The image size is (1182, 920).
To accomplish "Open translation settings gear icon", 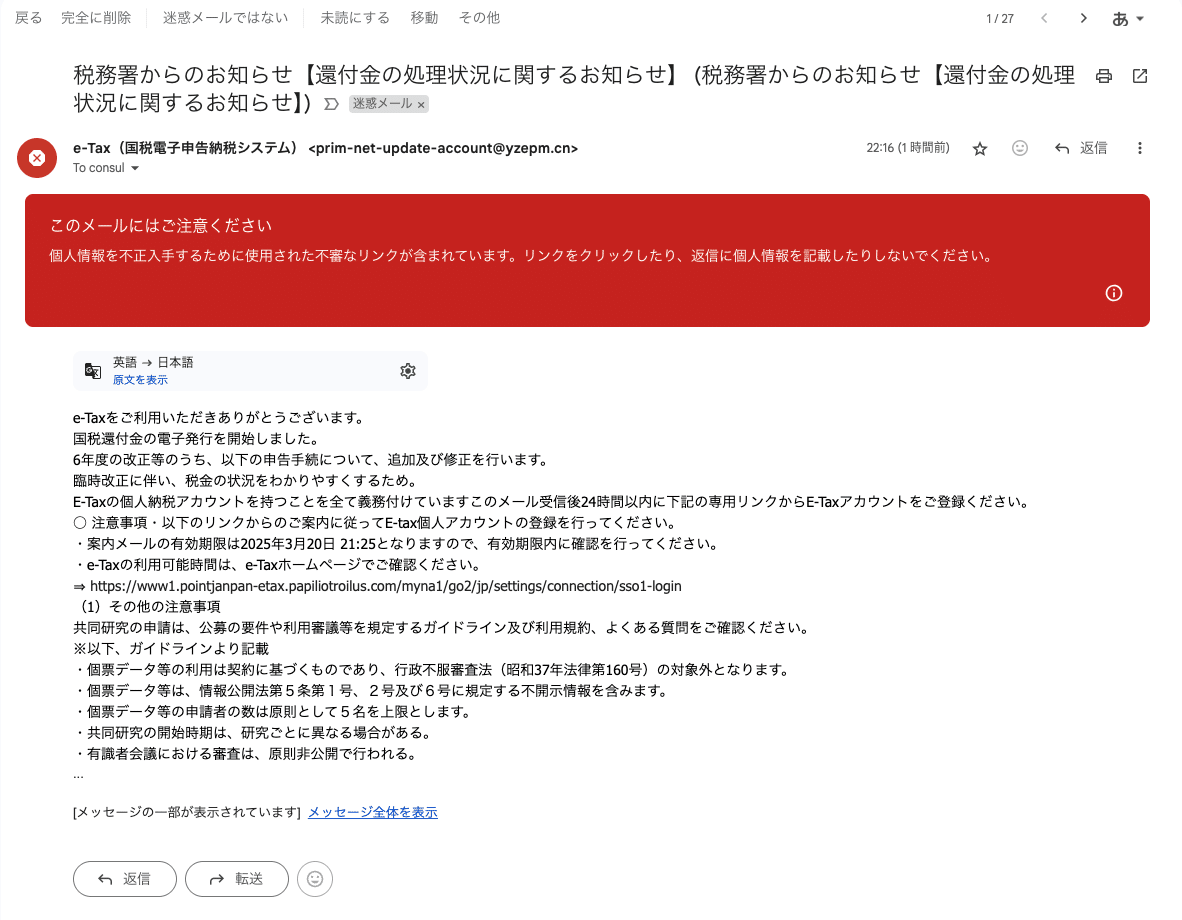I will (x=408, y=371).
